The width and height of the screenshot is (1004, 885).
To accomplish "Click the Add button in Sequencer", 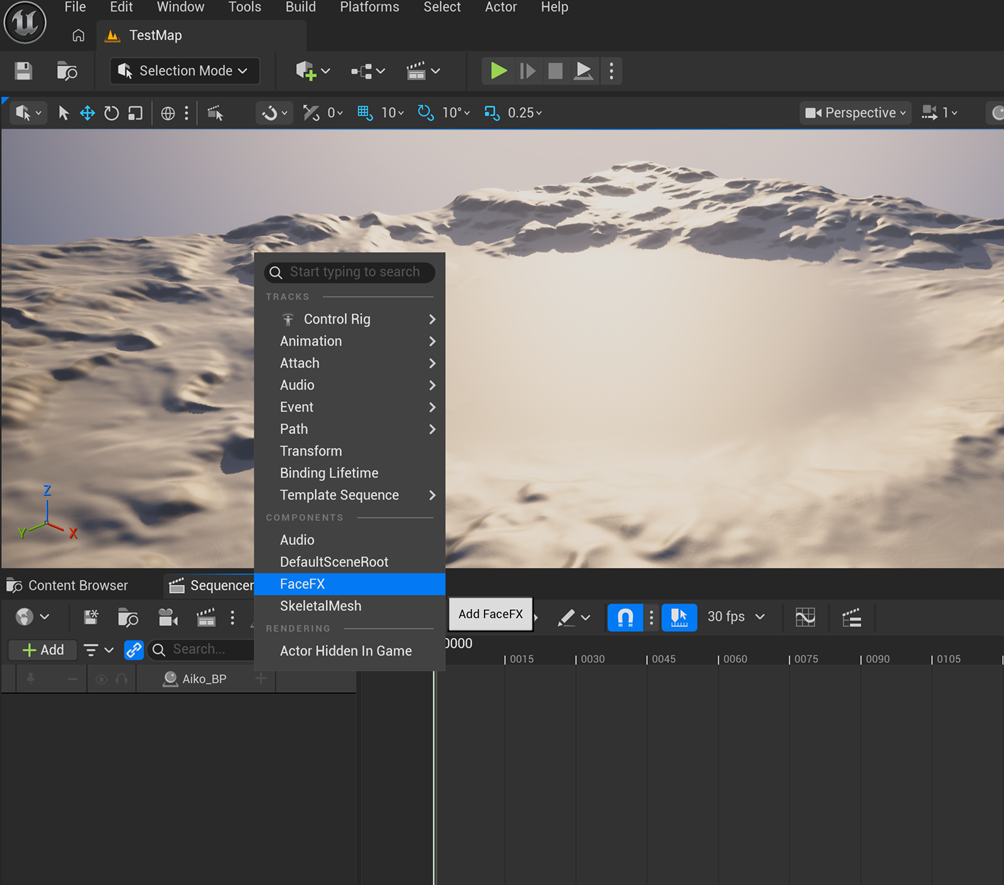I will click(x=43, y=650).
